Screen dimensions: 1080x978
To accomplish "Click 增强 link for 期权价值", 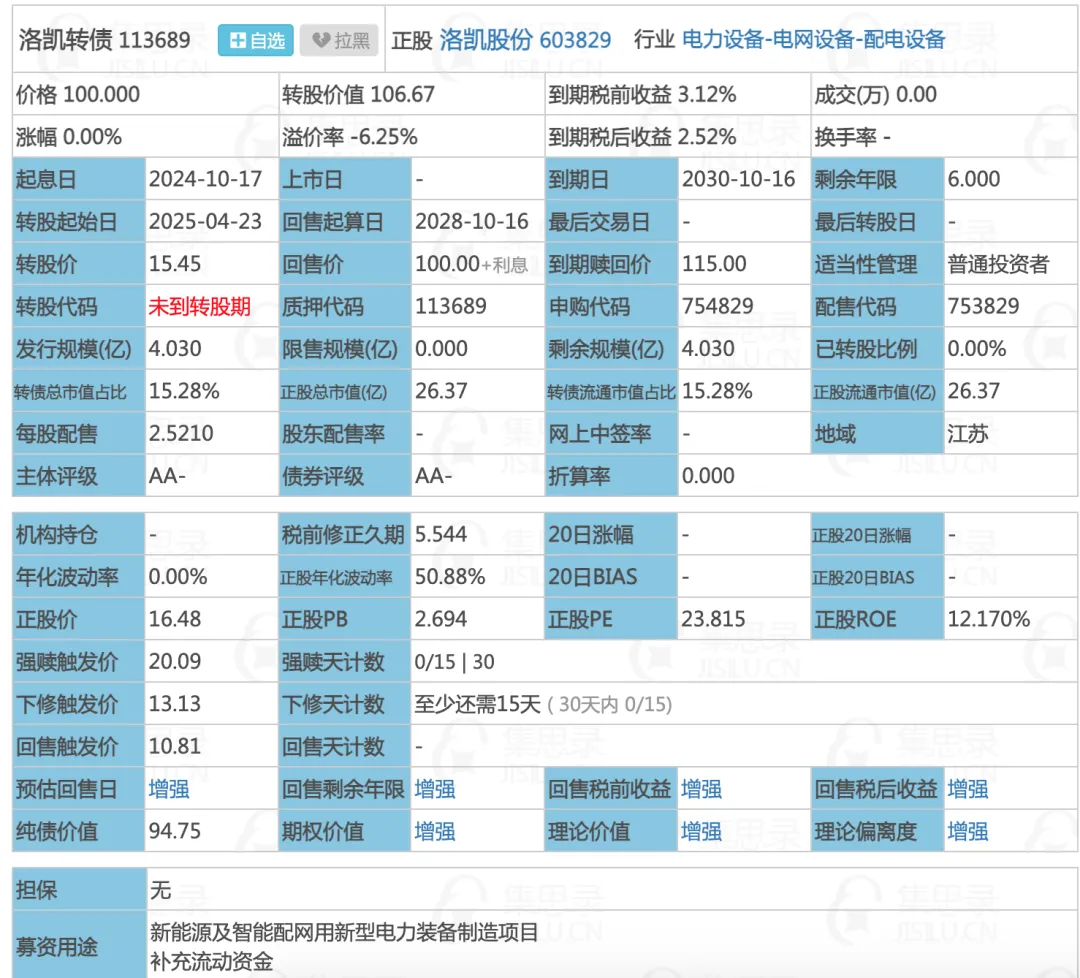I will point(435,832).
